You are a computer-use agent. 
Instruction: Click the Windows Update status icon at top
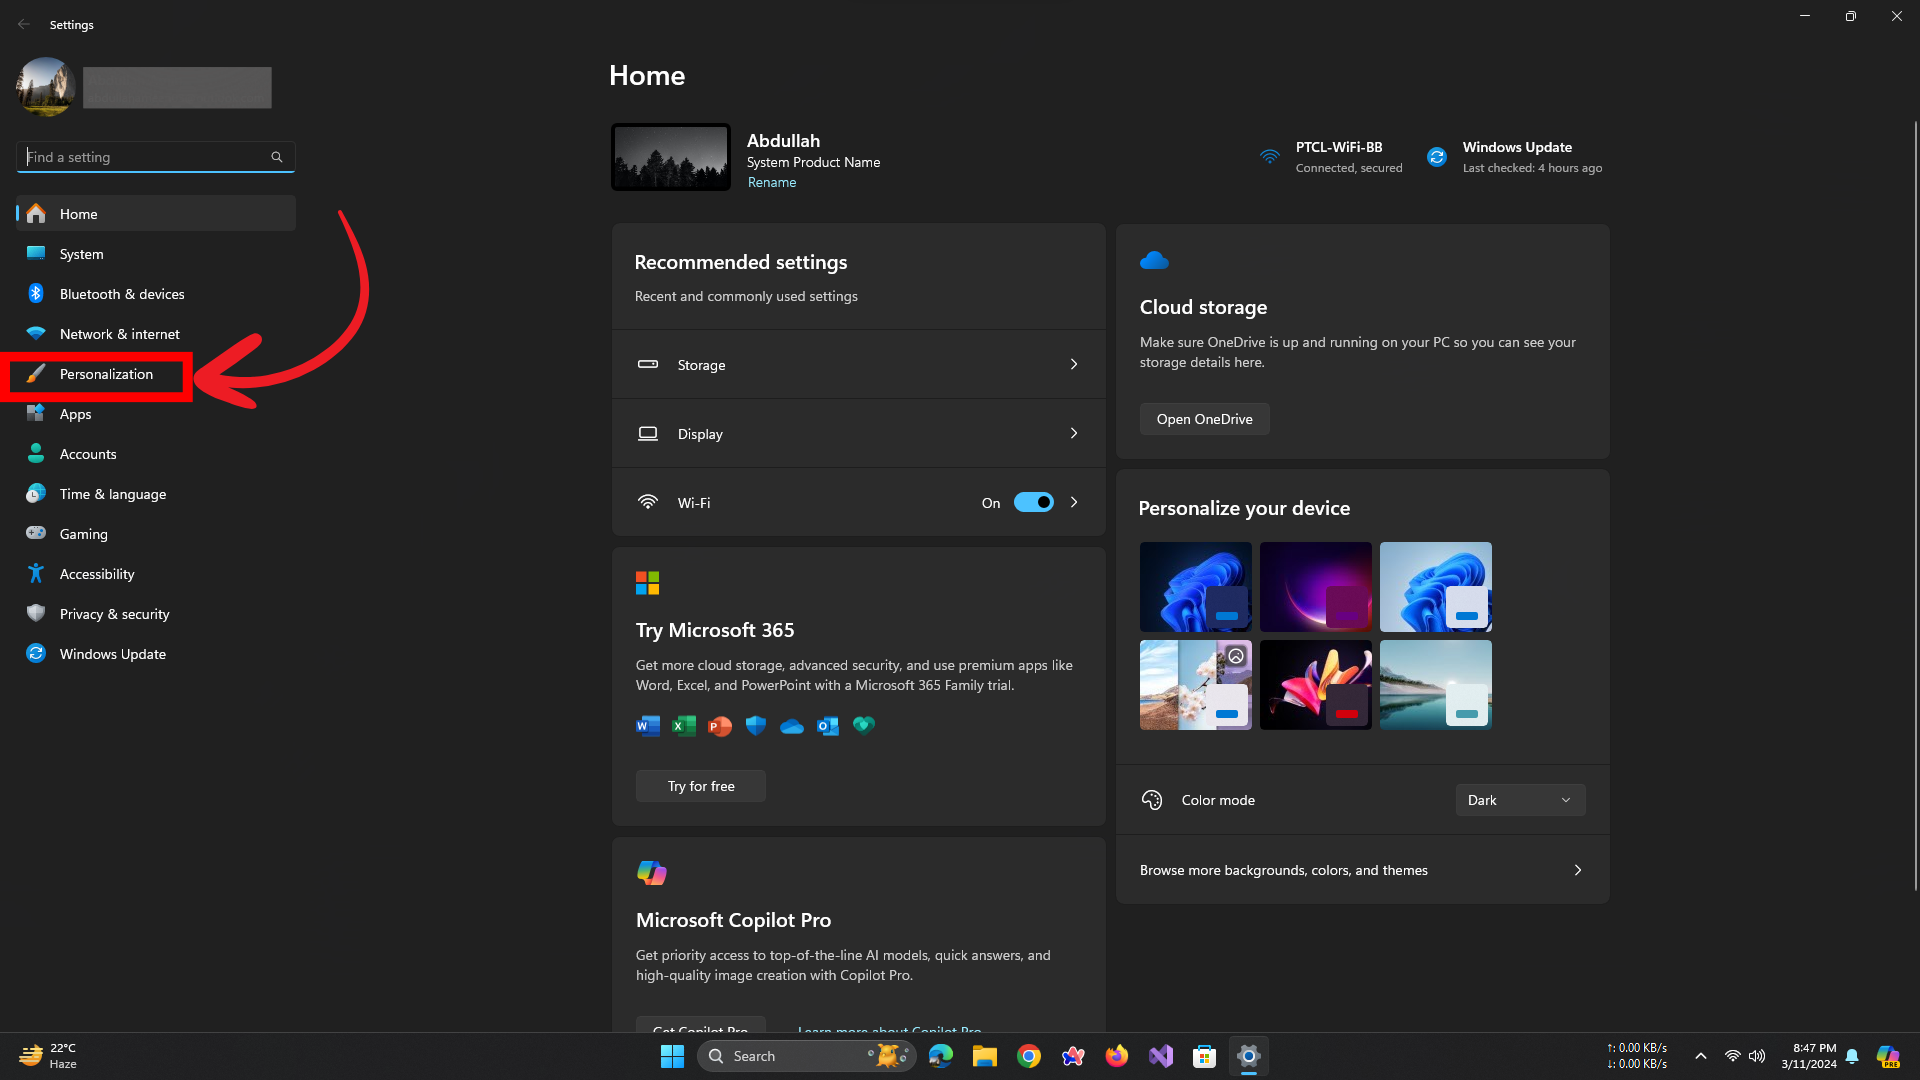pyautogui.click(x=1437, y=157)
